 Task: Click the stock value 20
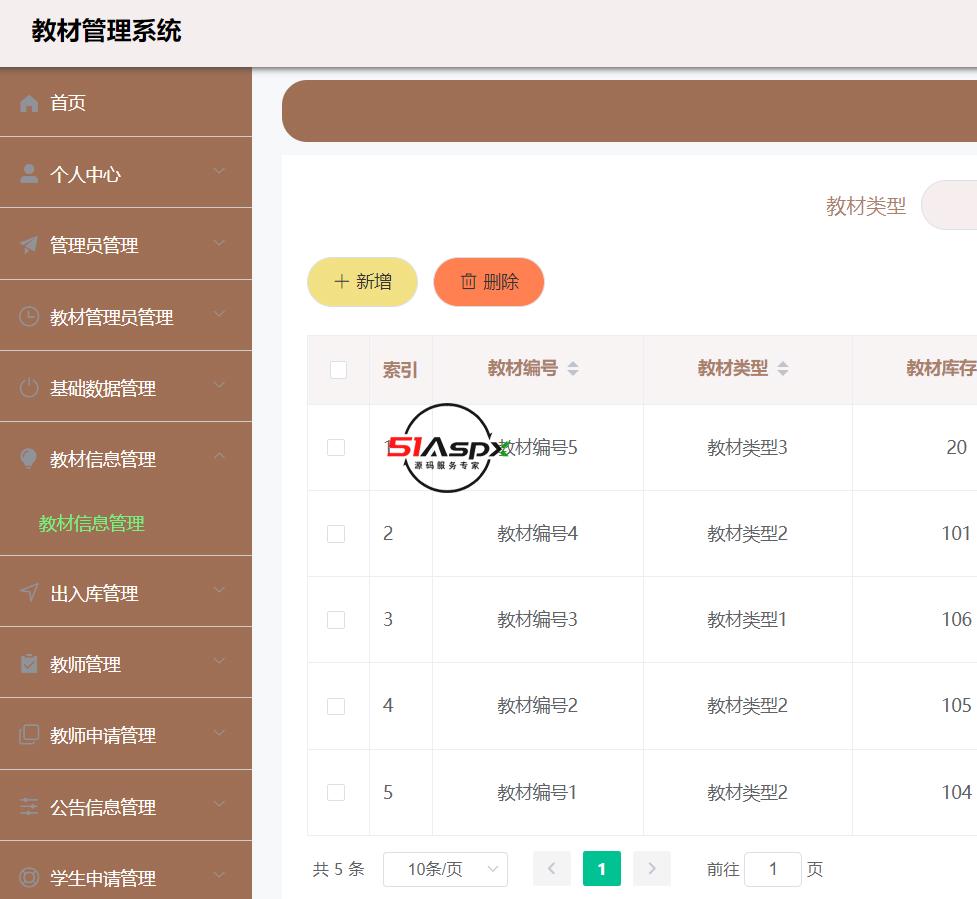click(x=956, y=447)
